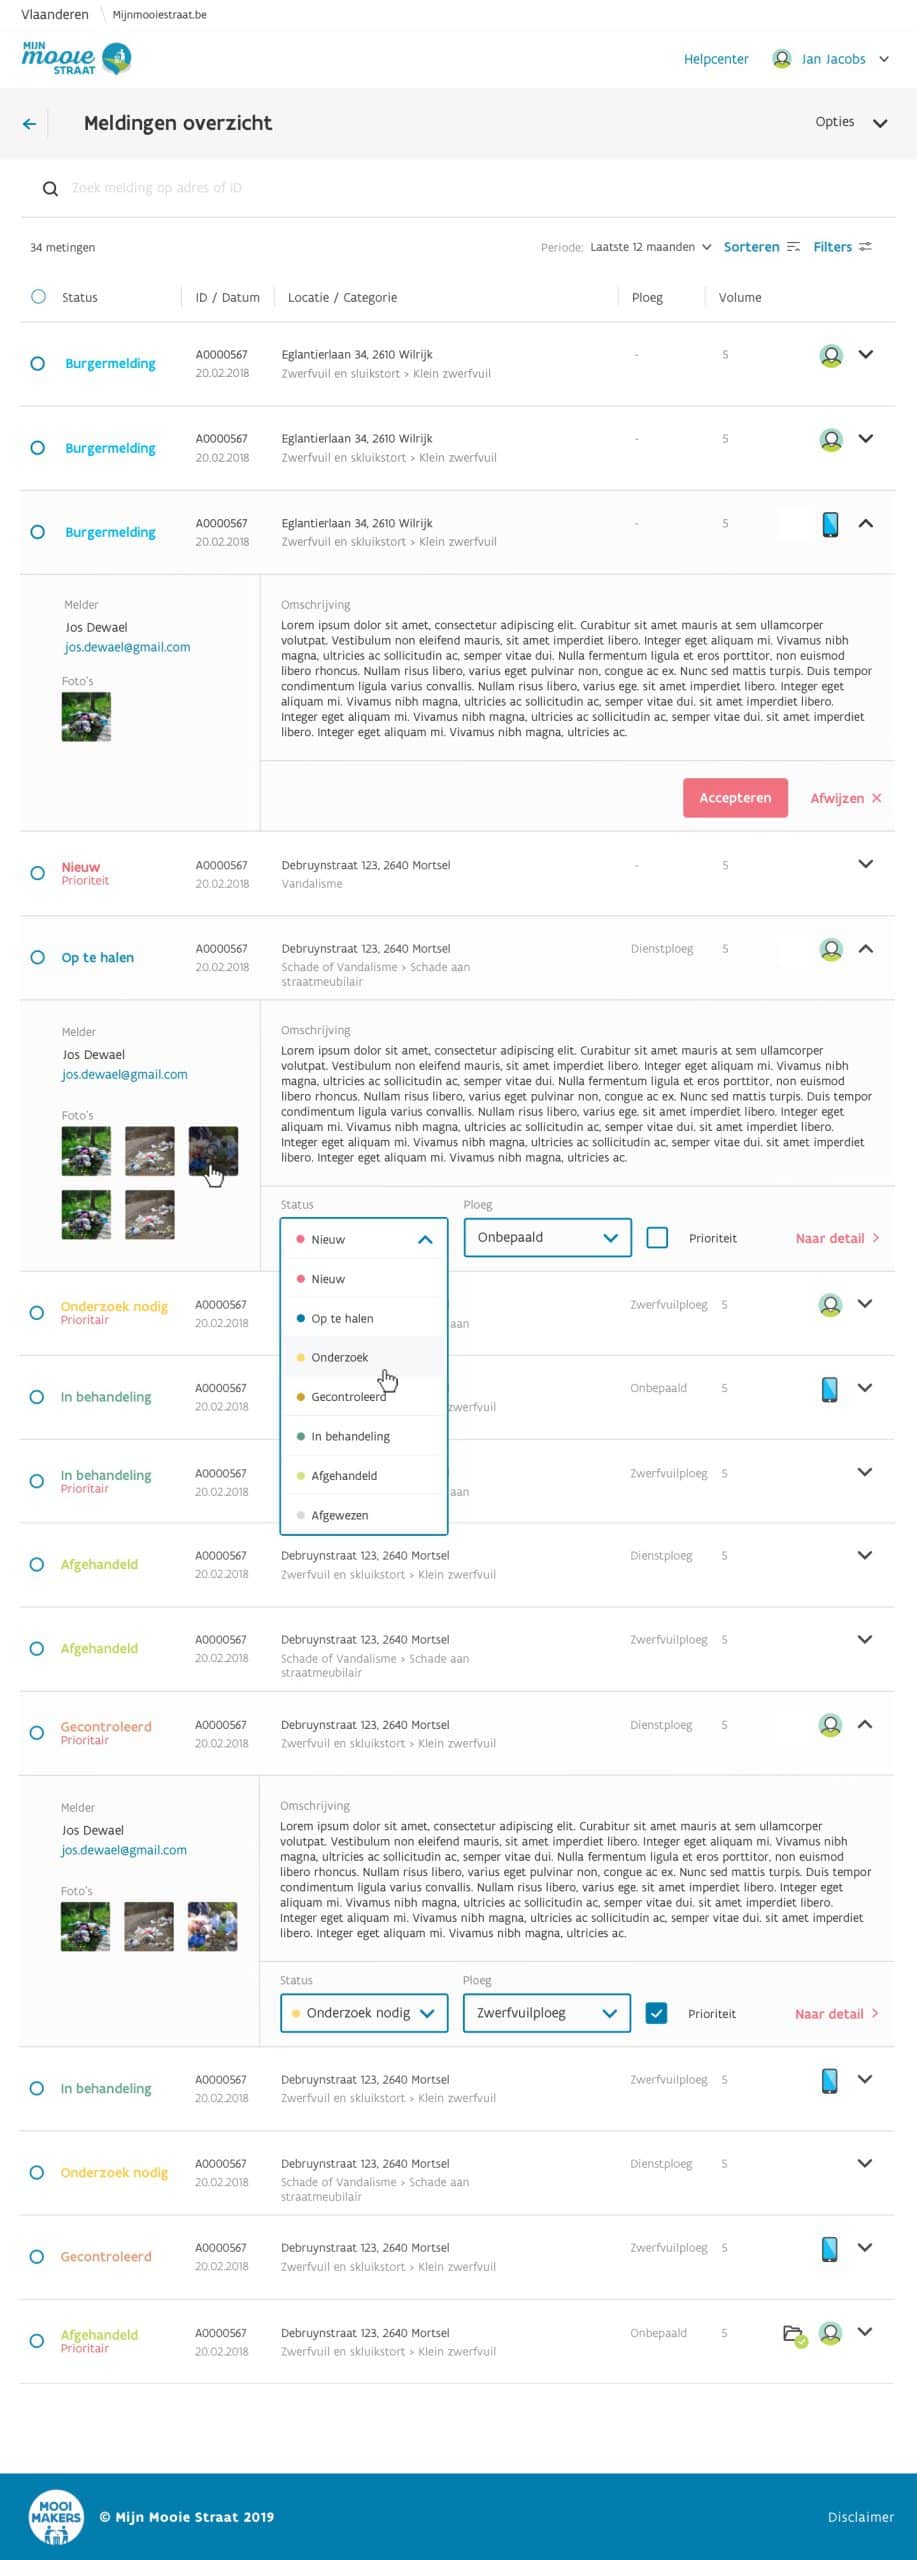Viewport: 917px width, 2560px height.
Task: Click Jan Jacobs' avatar icon
Action: click(x=782, y=59)
